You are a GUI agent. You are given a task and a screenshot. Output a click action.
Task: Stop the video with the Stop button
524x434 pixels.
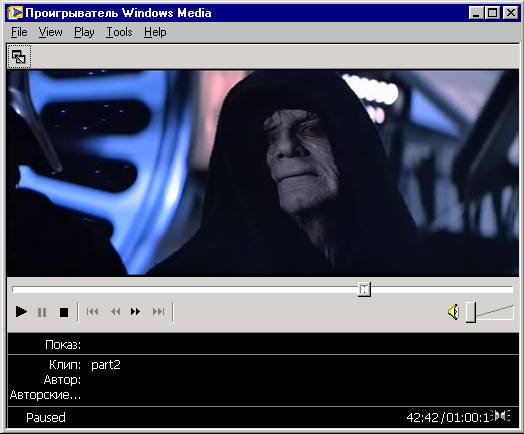click(x=64, y=312)
